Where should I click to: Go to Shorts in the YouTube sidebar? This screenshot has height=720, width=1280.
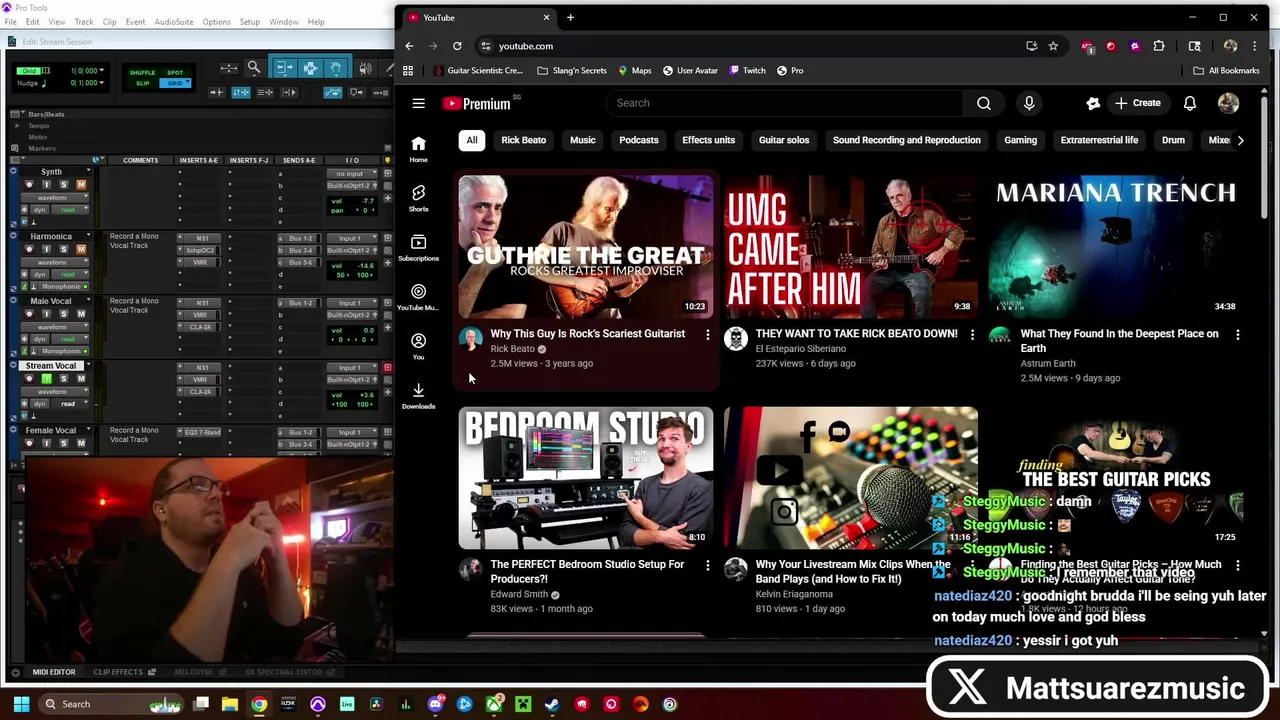point(418,197)
